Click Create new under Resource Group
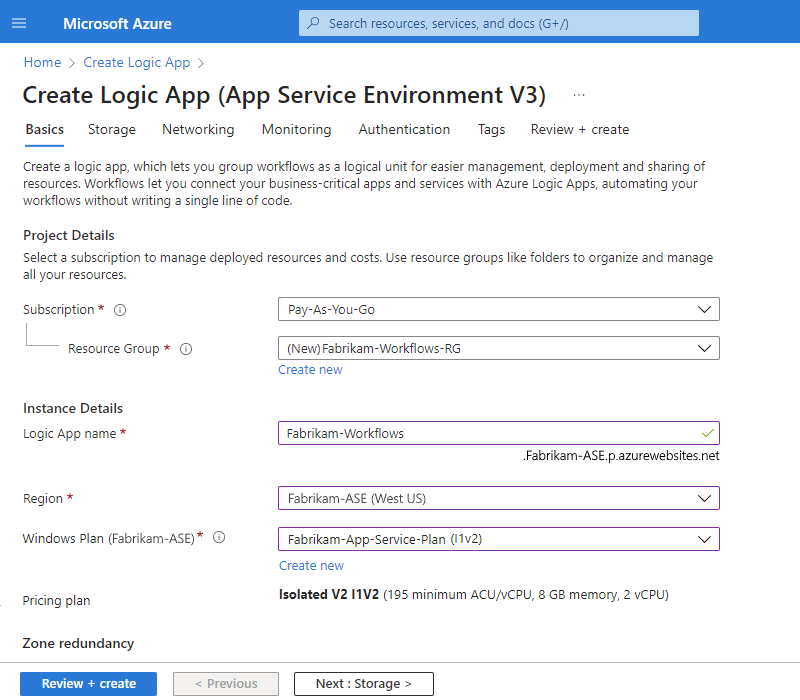The height and width of the screenshot is (700, 800). [310, 370]
